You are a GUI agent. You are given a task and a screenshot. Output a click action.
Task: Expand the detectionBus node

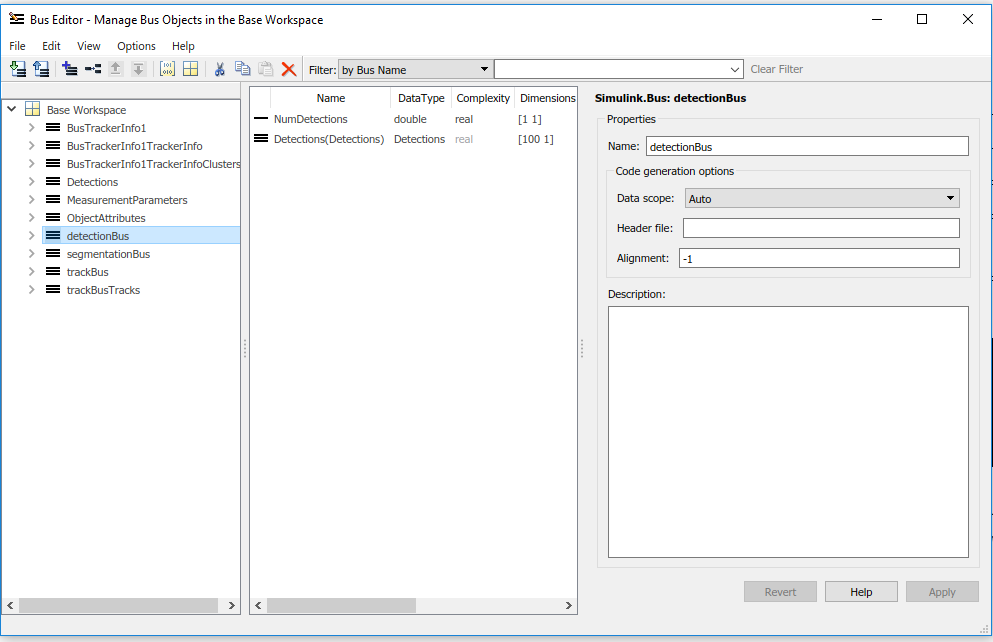pos(31,236)
